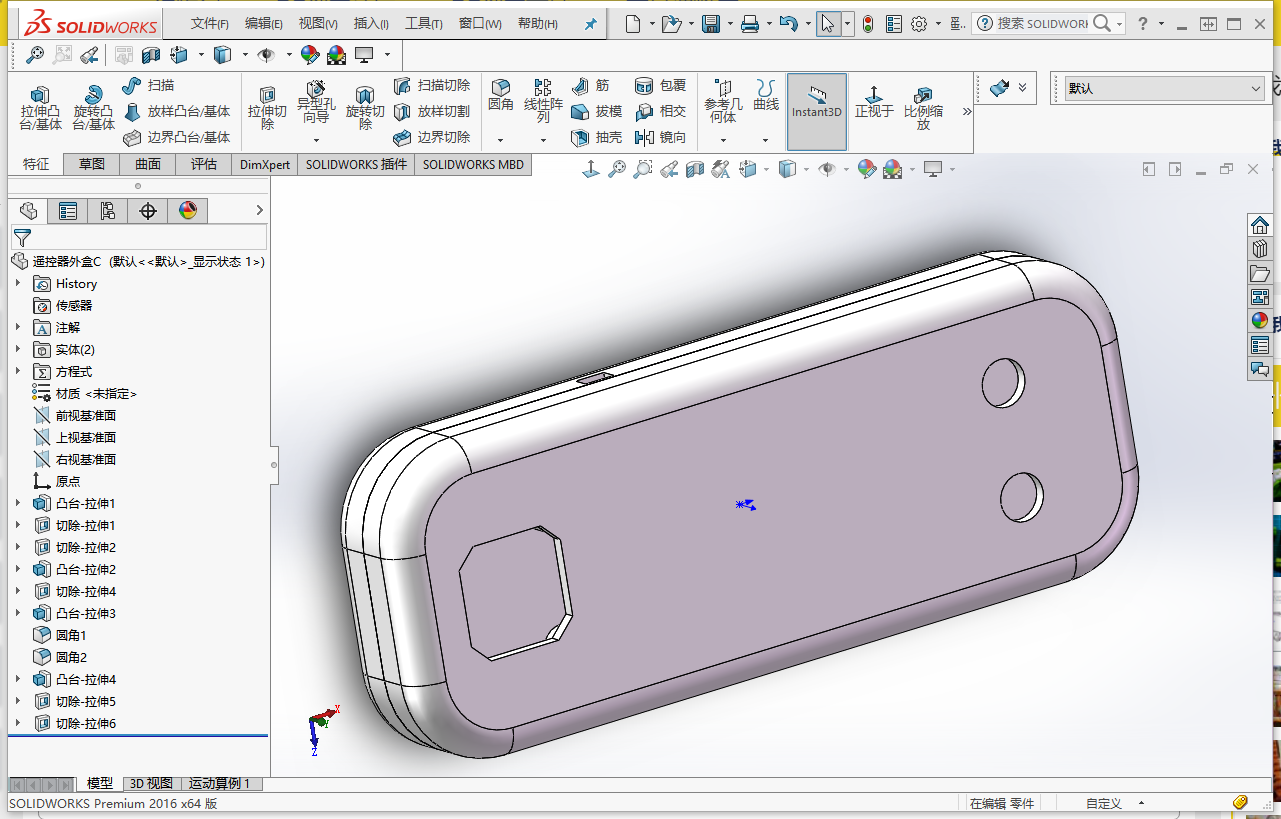The image size is (1281, 819).
Task: Expand the 注解 node
Action: click(17, 328)
